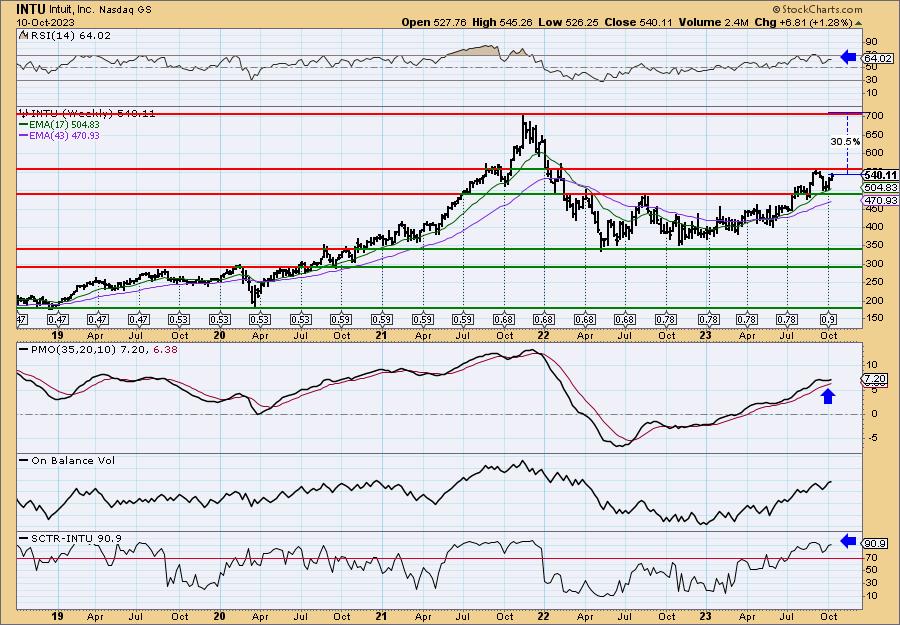The width and height of the screenshot is (900, 625).
Task: Click the -5 label on PMO axis
Action: tap(871, 438)
